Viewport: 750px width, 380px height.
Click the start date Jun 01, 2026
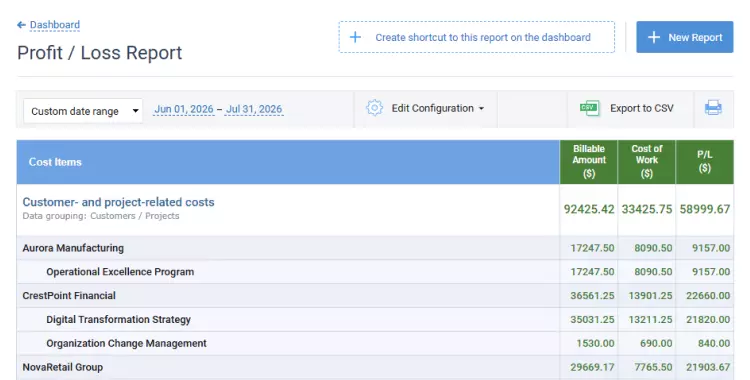point(184,109)
